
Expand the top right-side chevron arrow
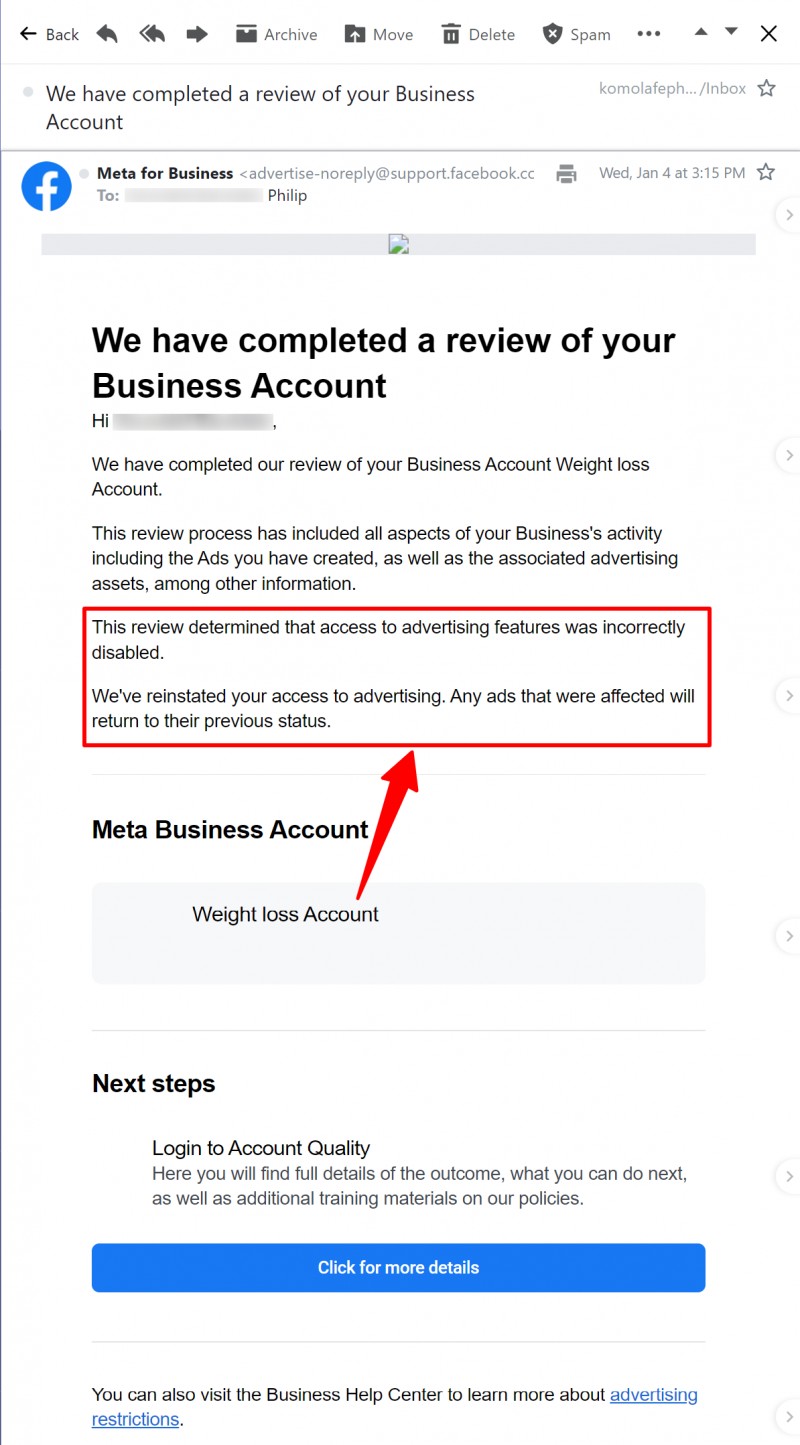point(789,214)
